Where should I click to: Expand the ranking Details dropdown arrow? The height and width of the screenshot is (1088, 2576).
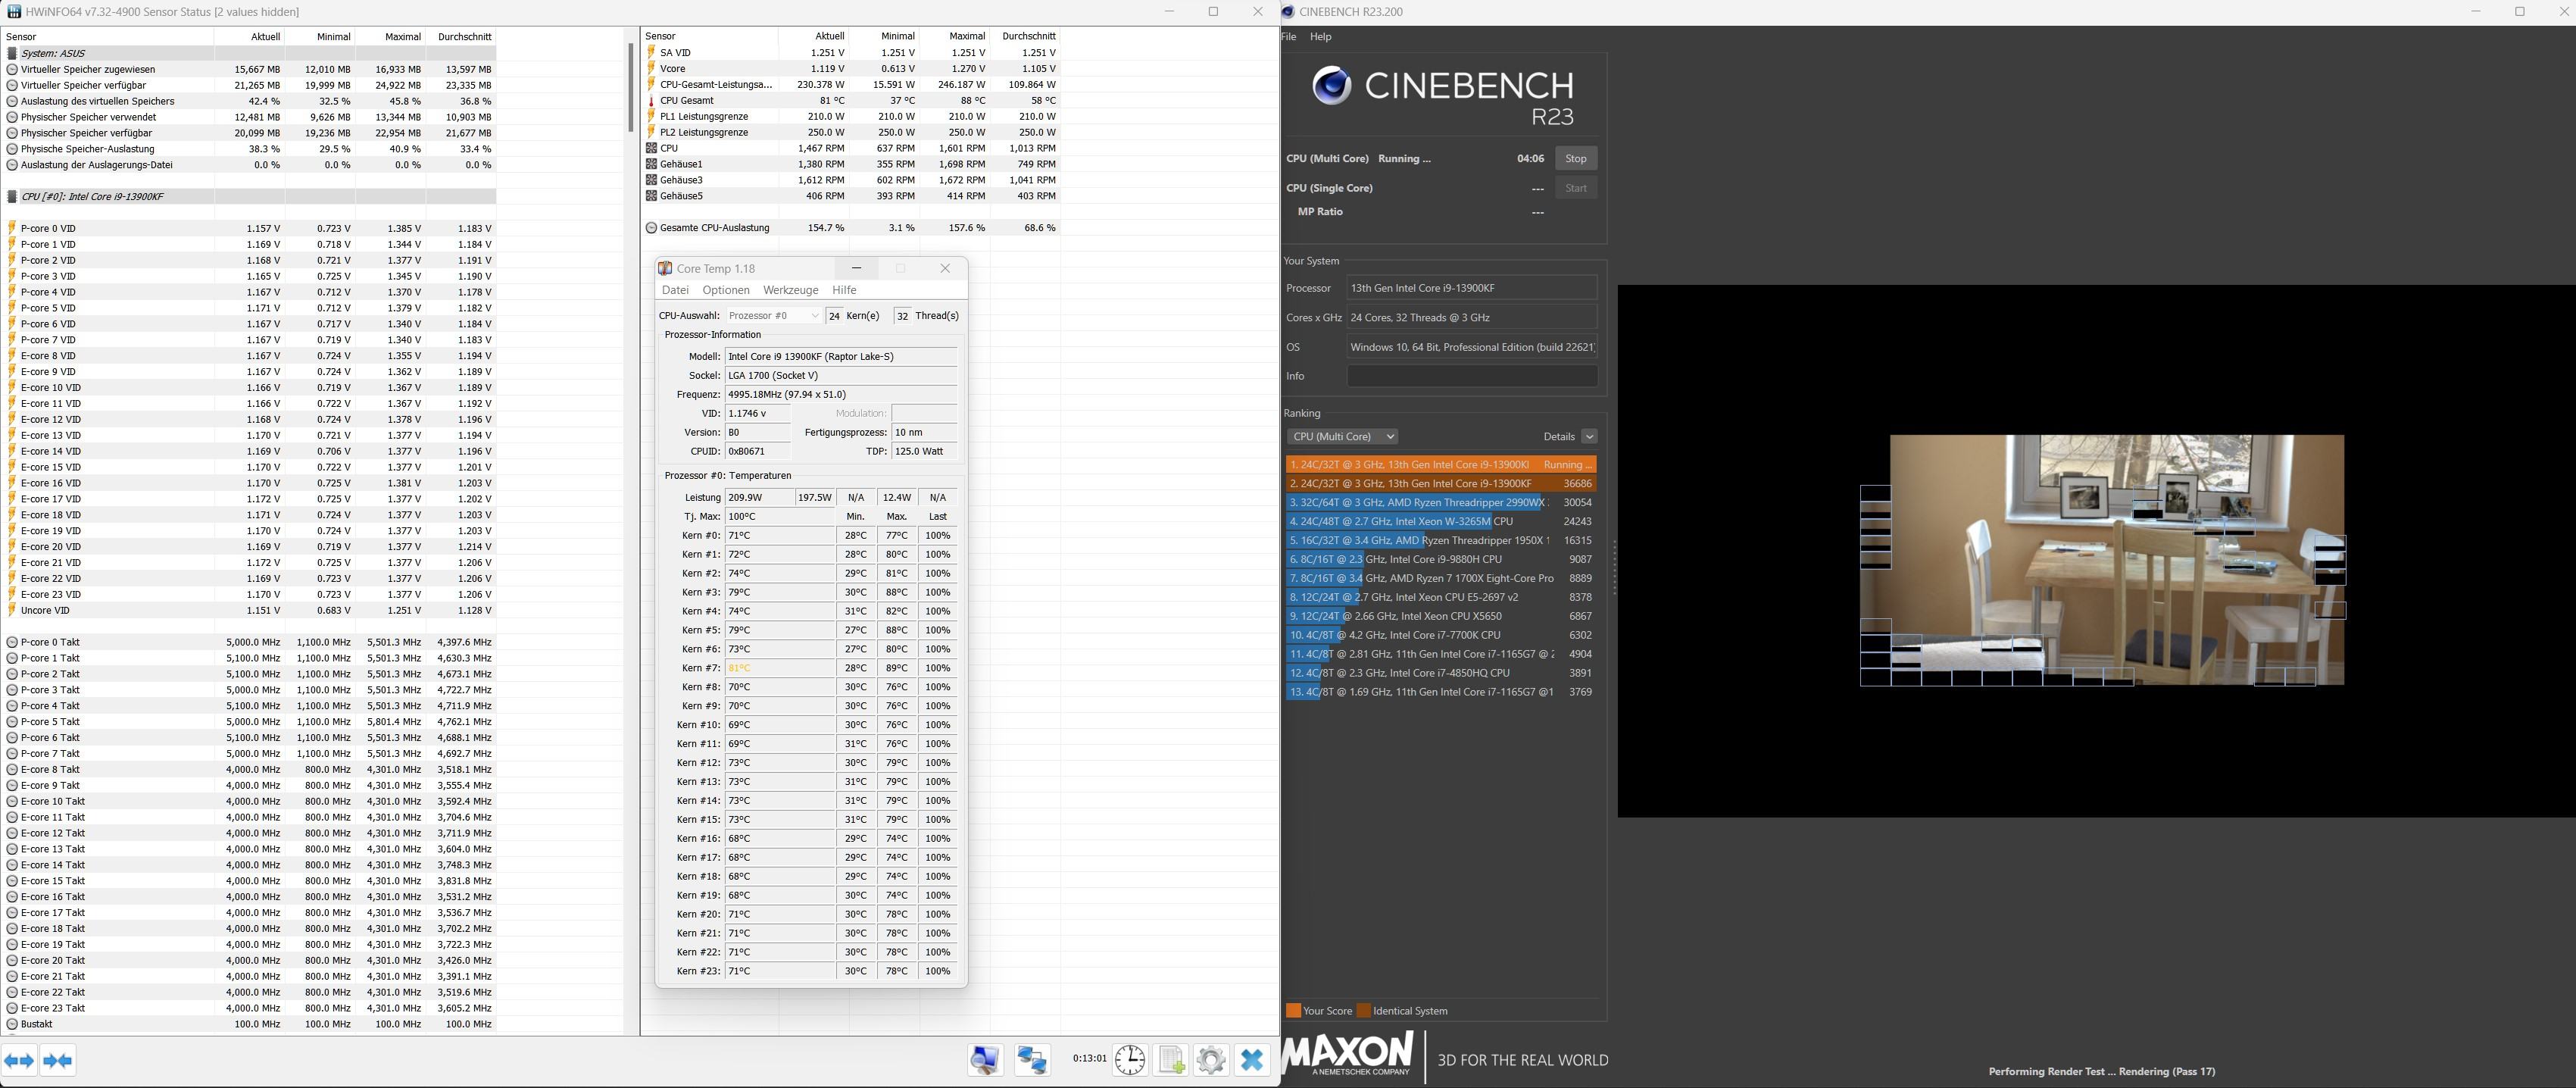coord(1589,436)
